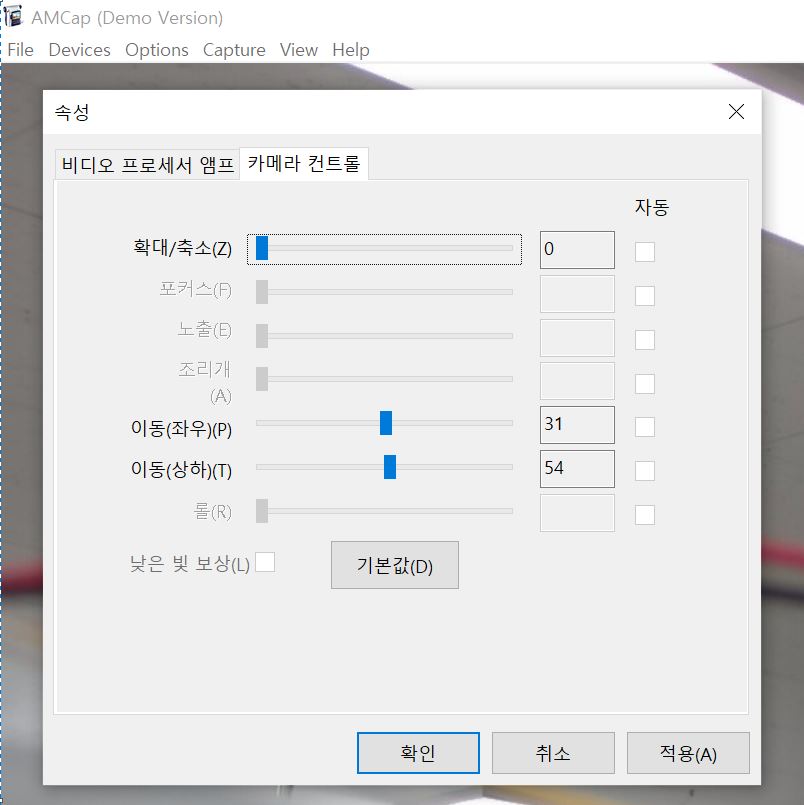Screen dimensions: 804x805
Task: Open the Help menu
Action: (351, 50)
